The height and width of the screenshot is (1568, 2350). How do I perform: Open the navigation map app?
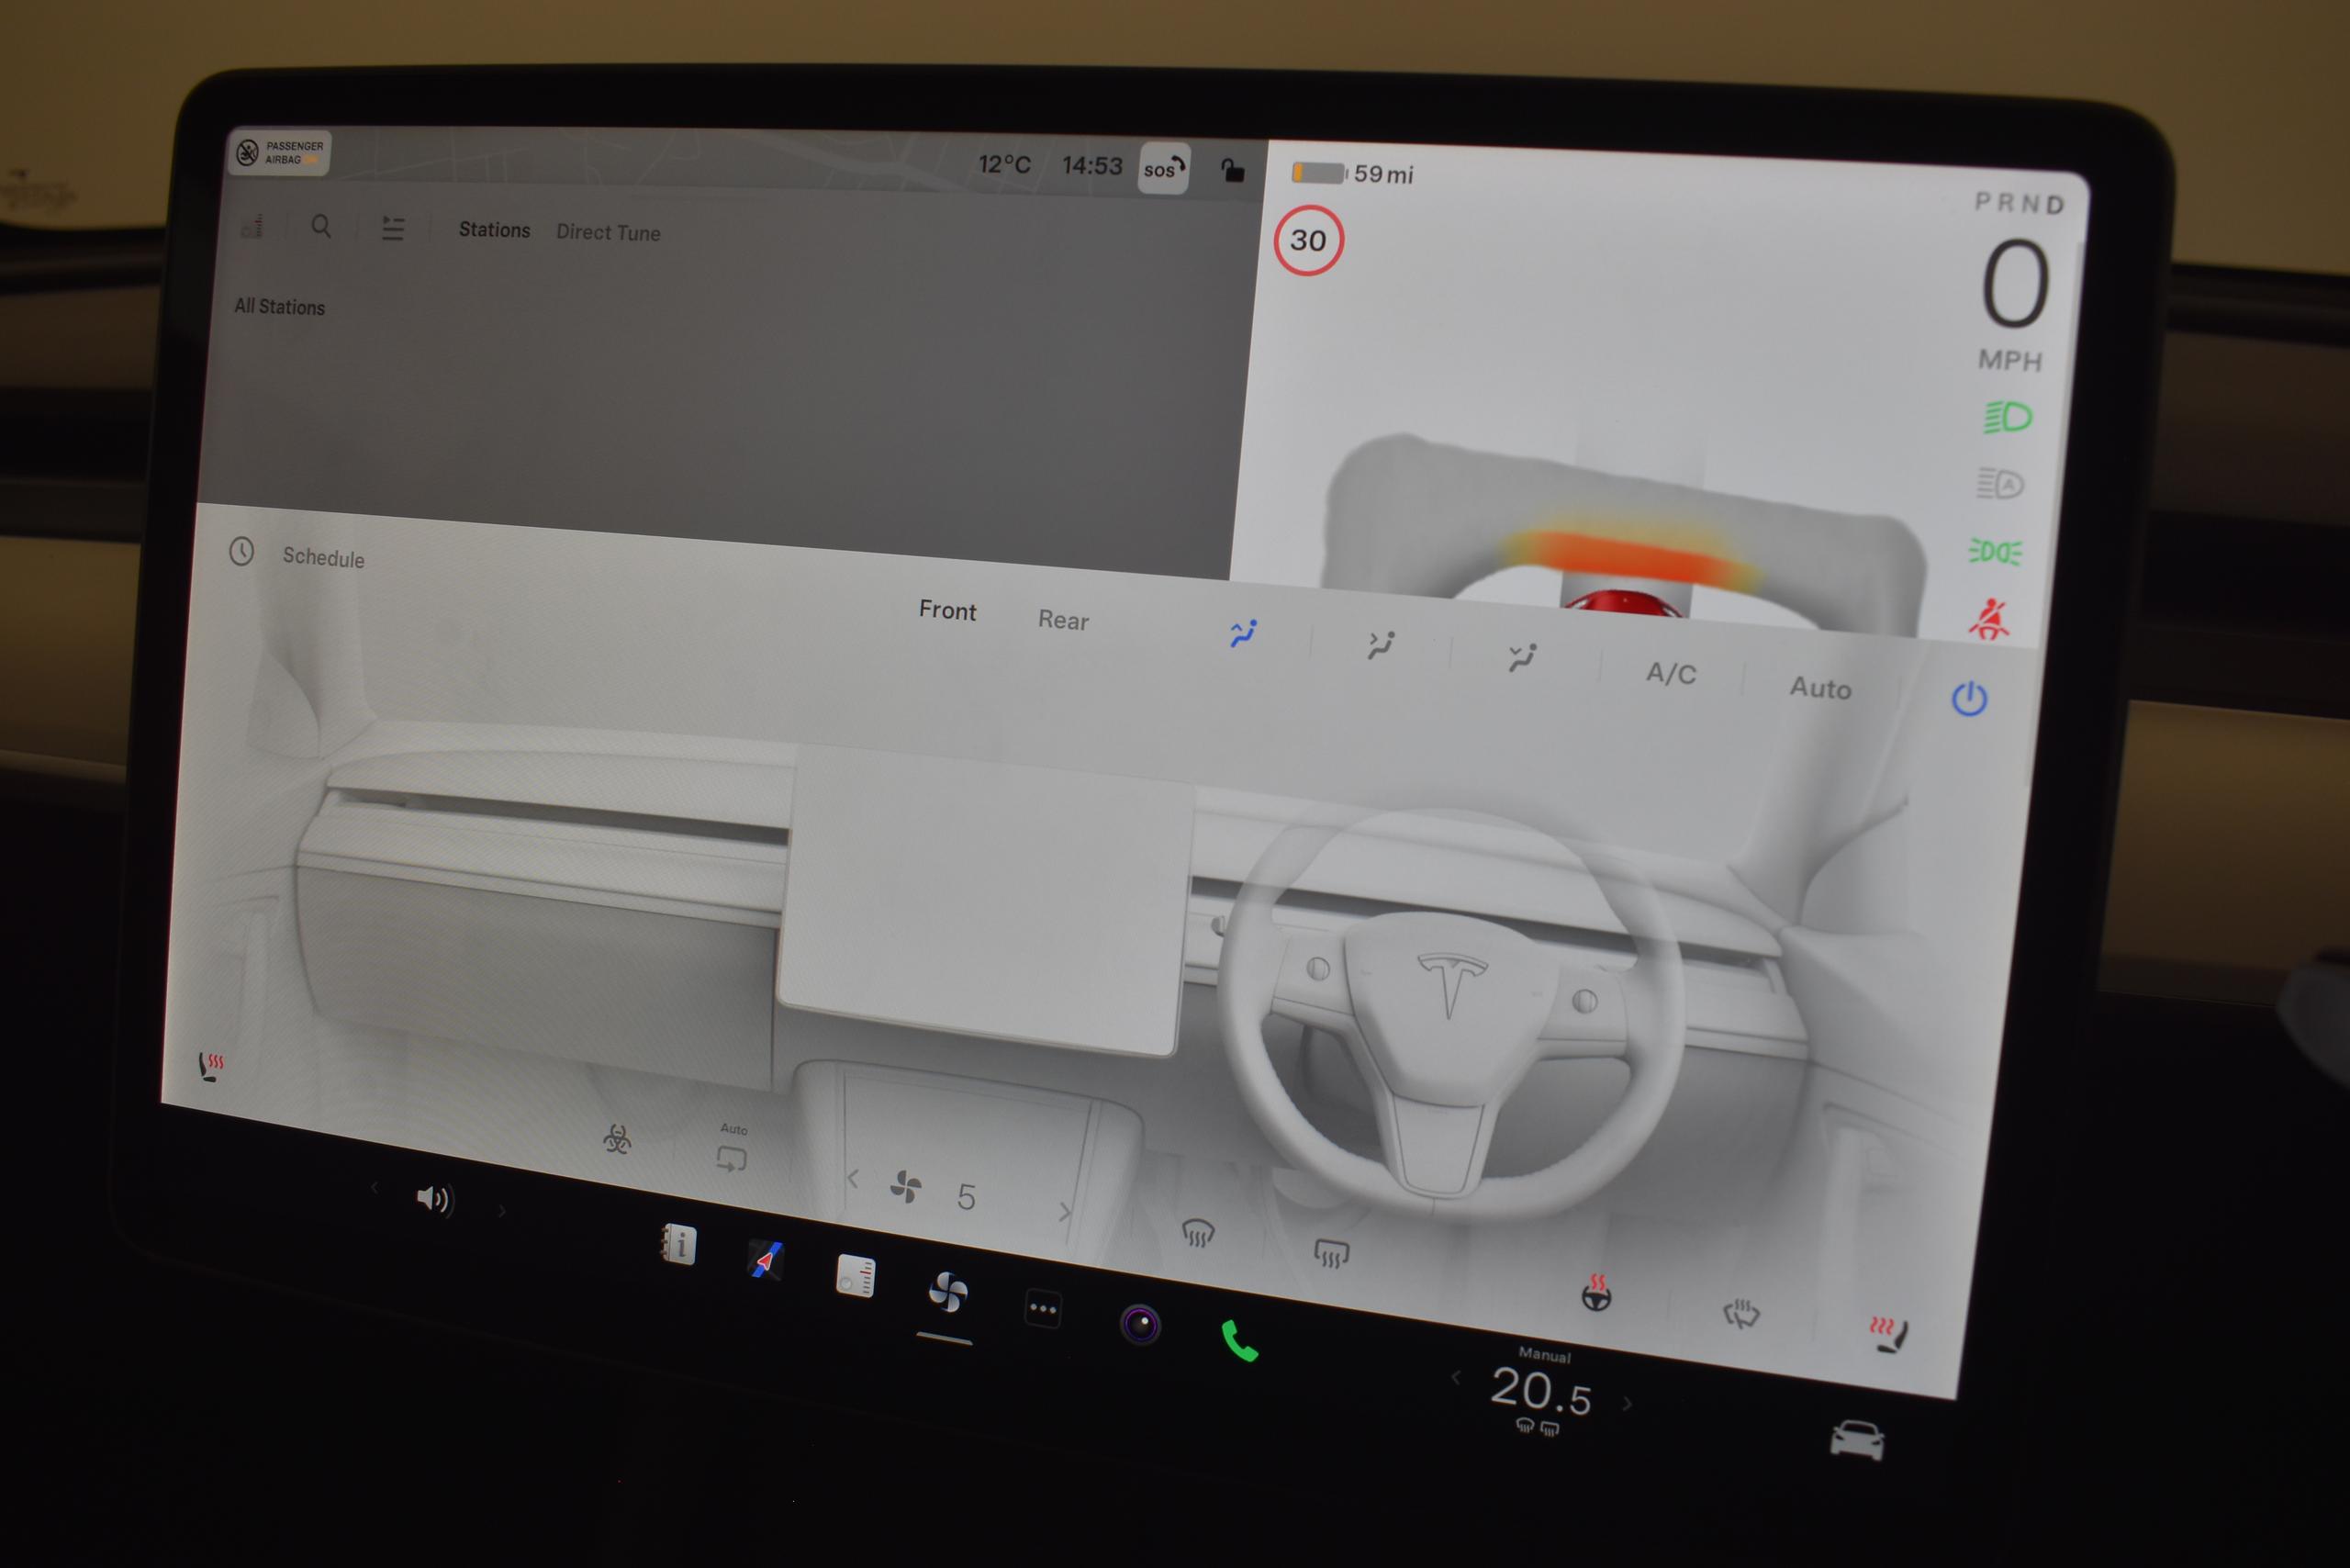click(766, 1260)
